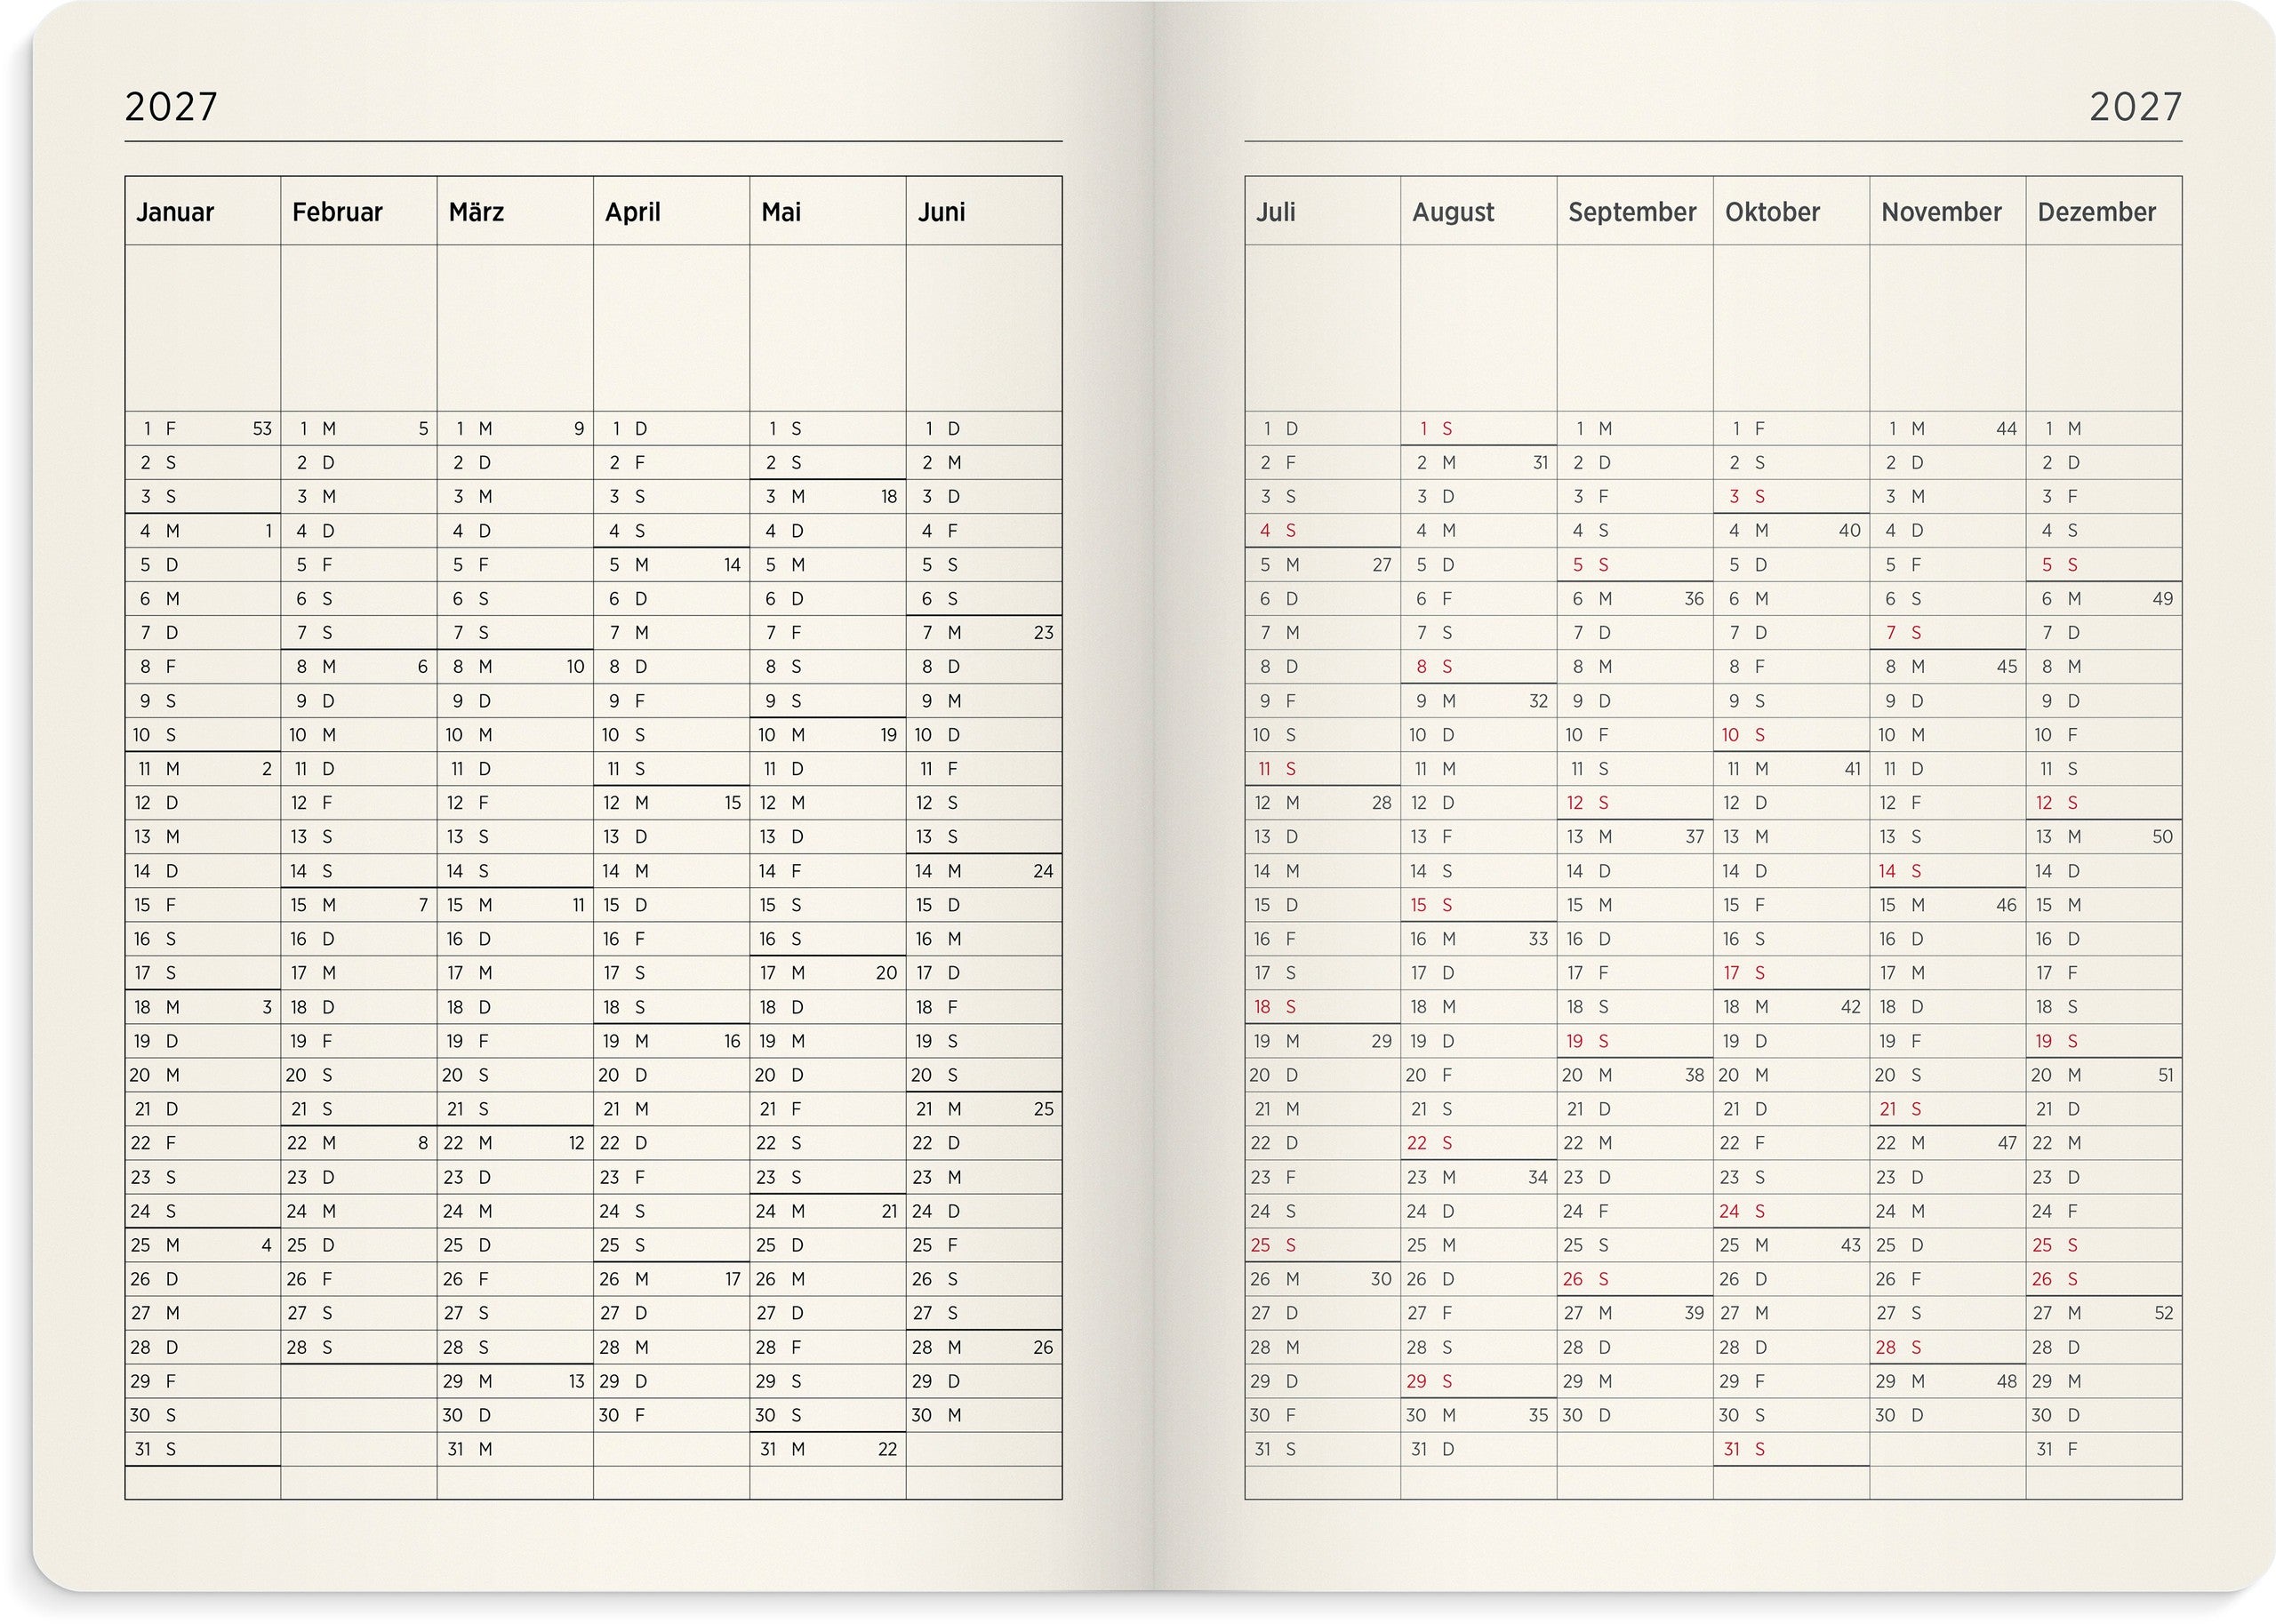Click the Dezember month header

(x=2096, y=212)
